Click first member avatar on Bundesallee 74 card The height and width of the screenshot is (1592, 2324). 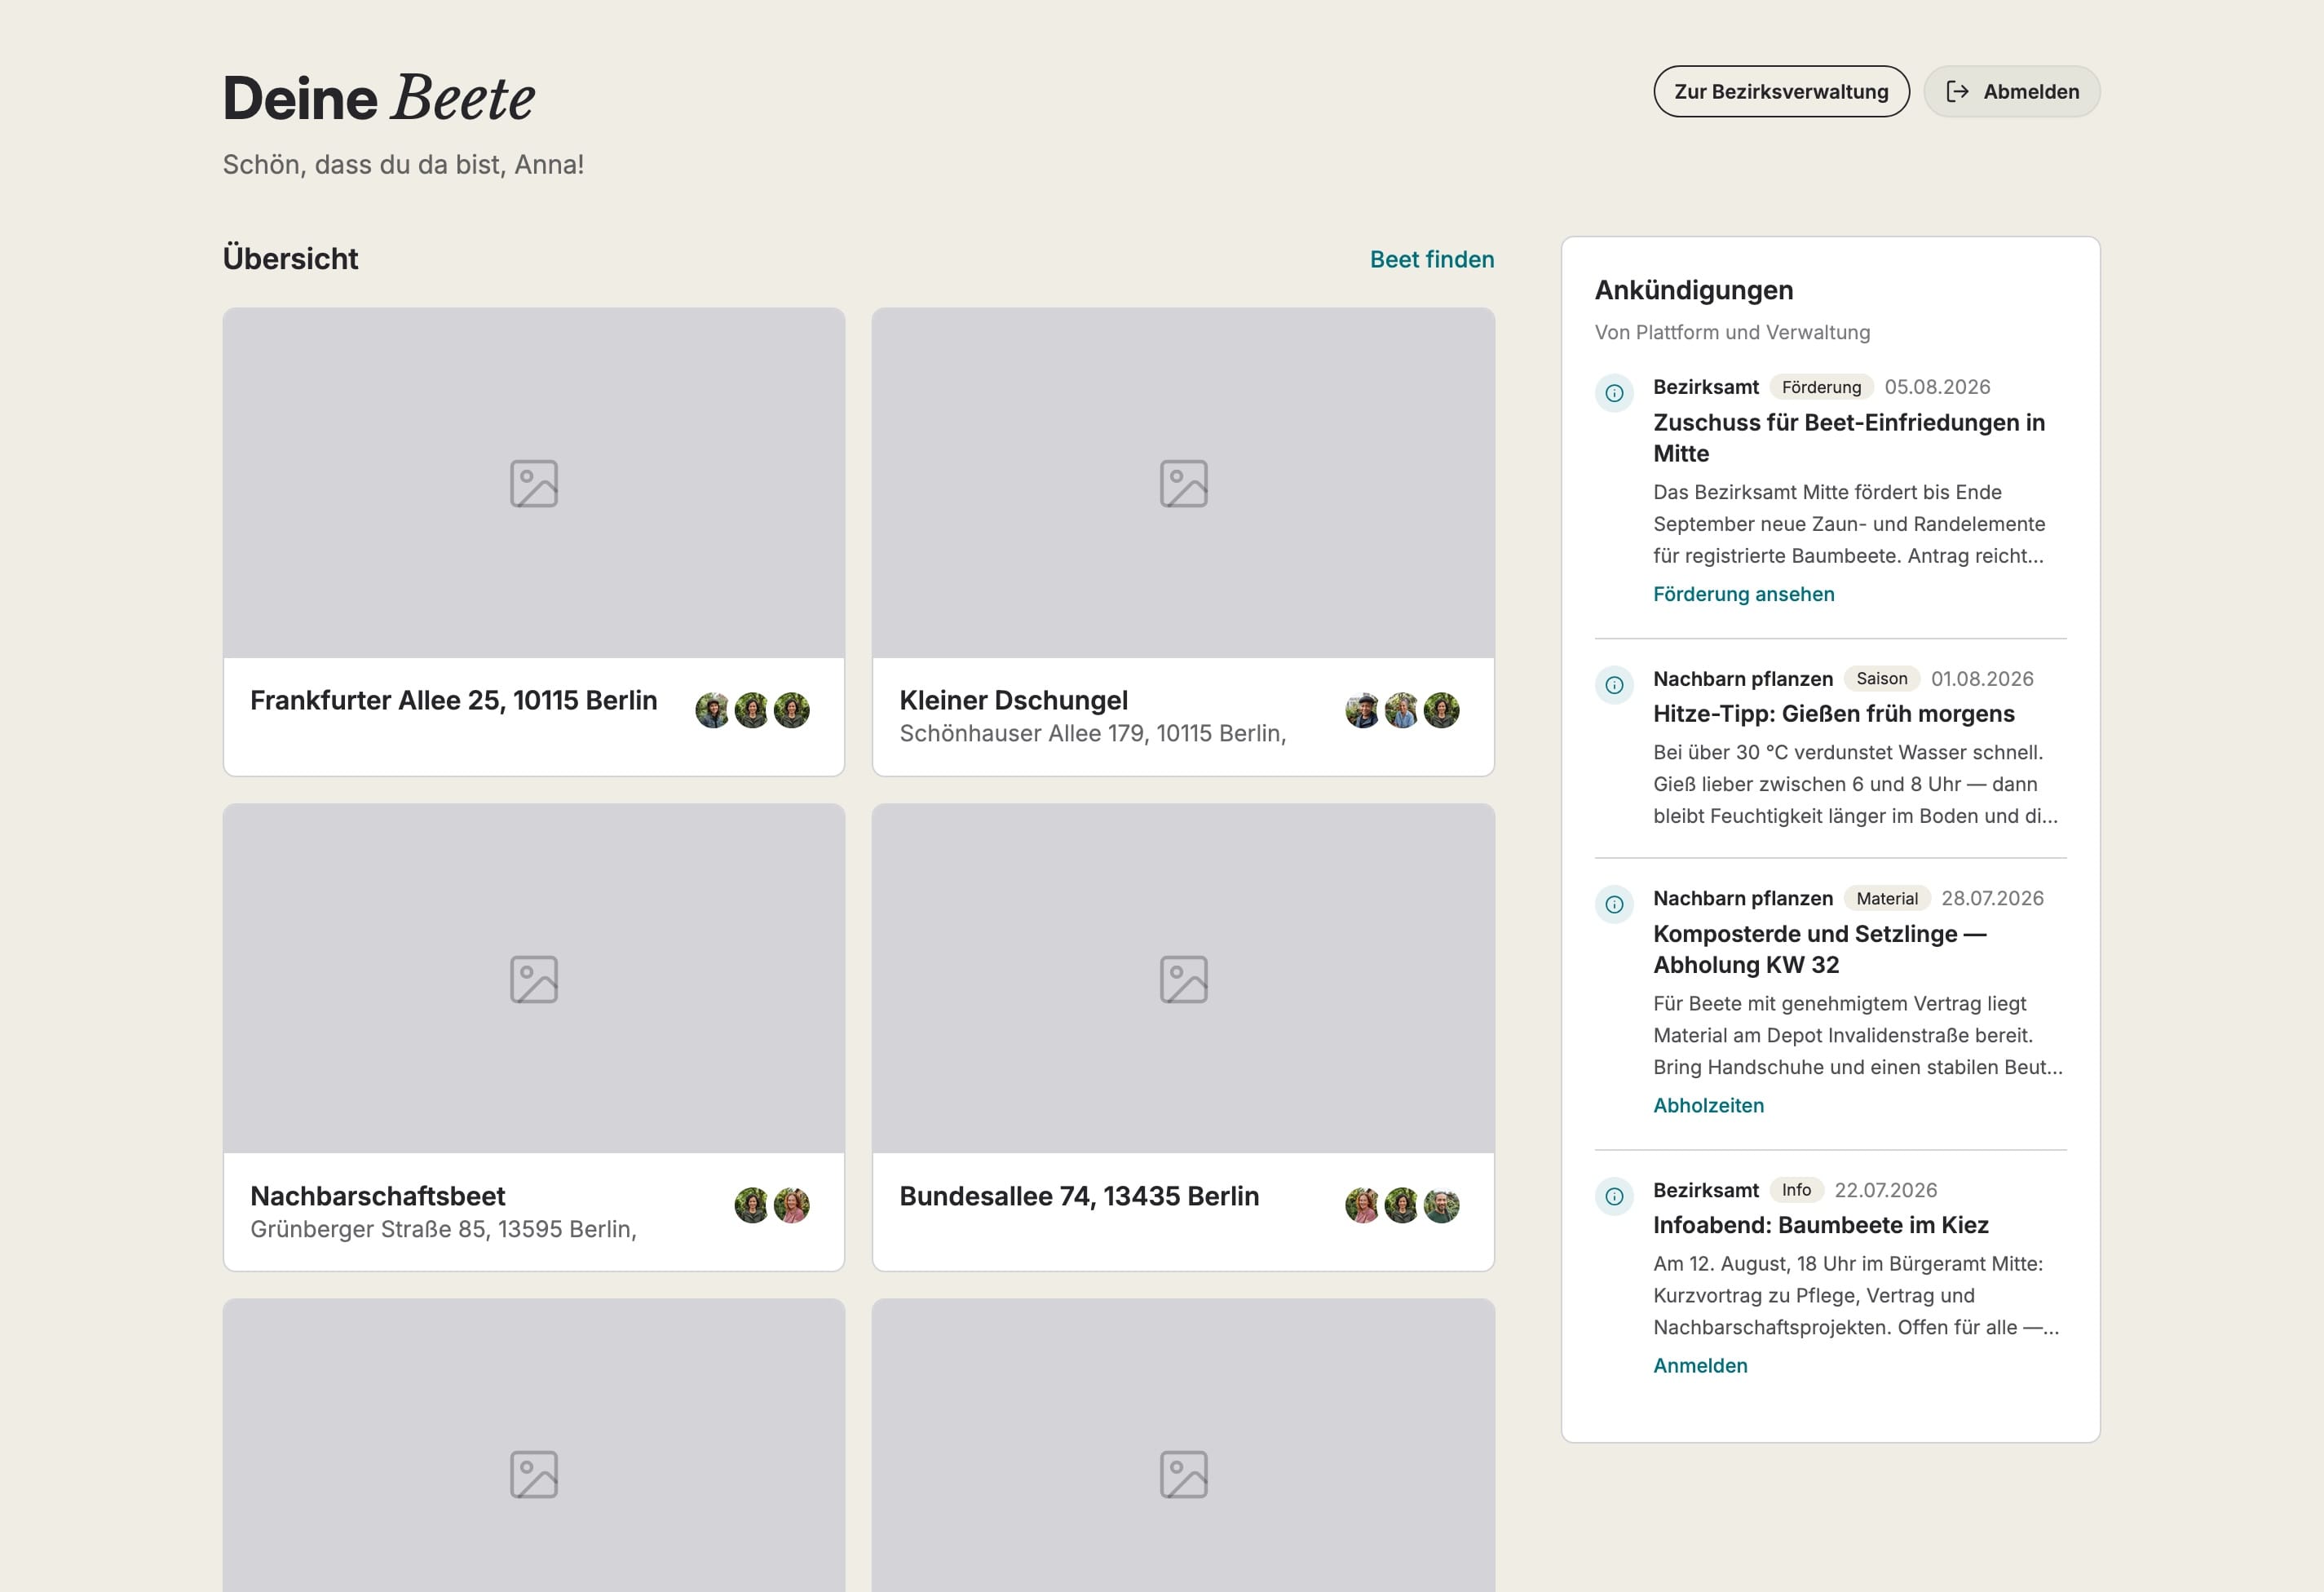coord(1362,1205)
